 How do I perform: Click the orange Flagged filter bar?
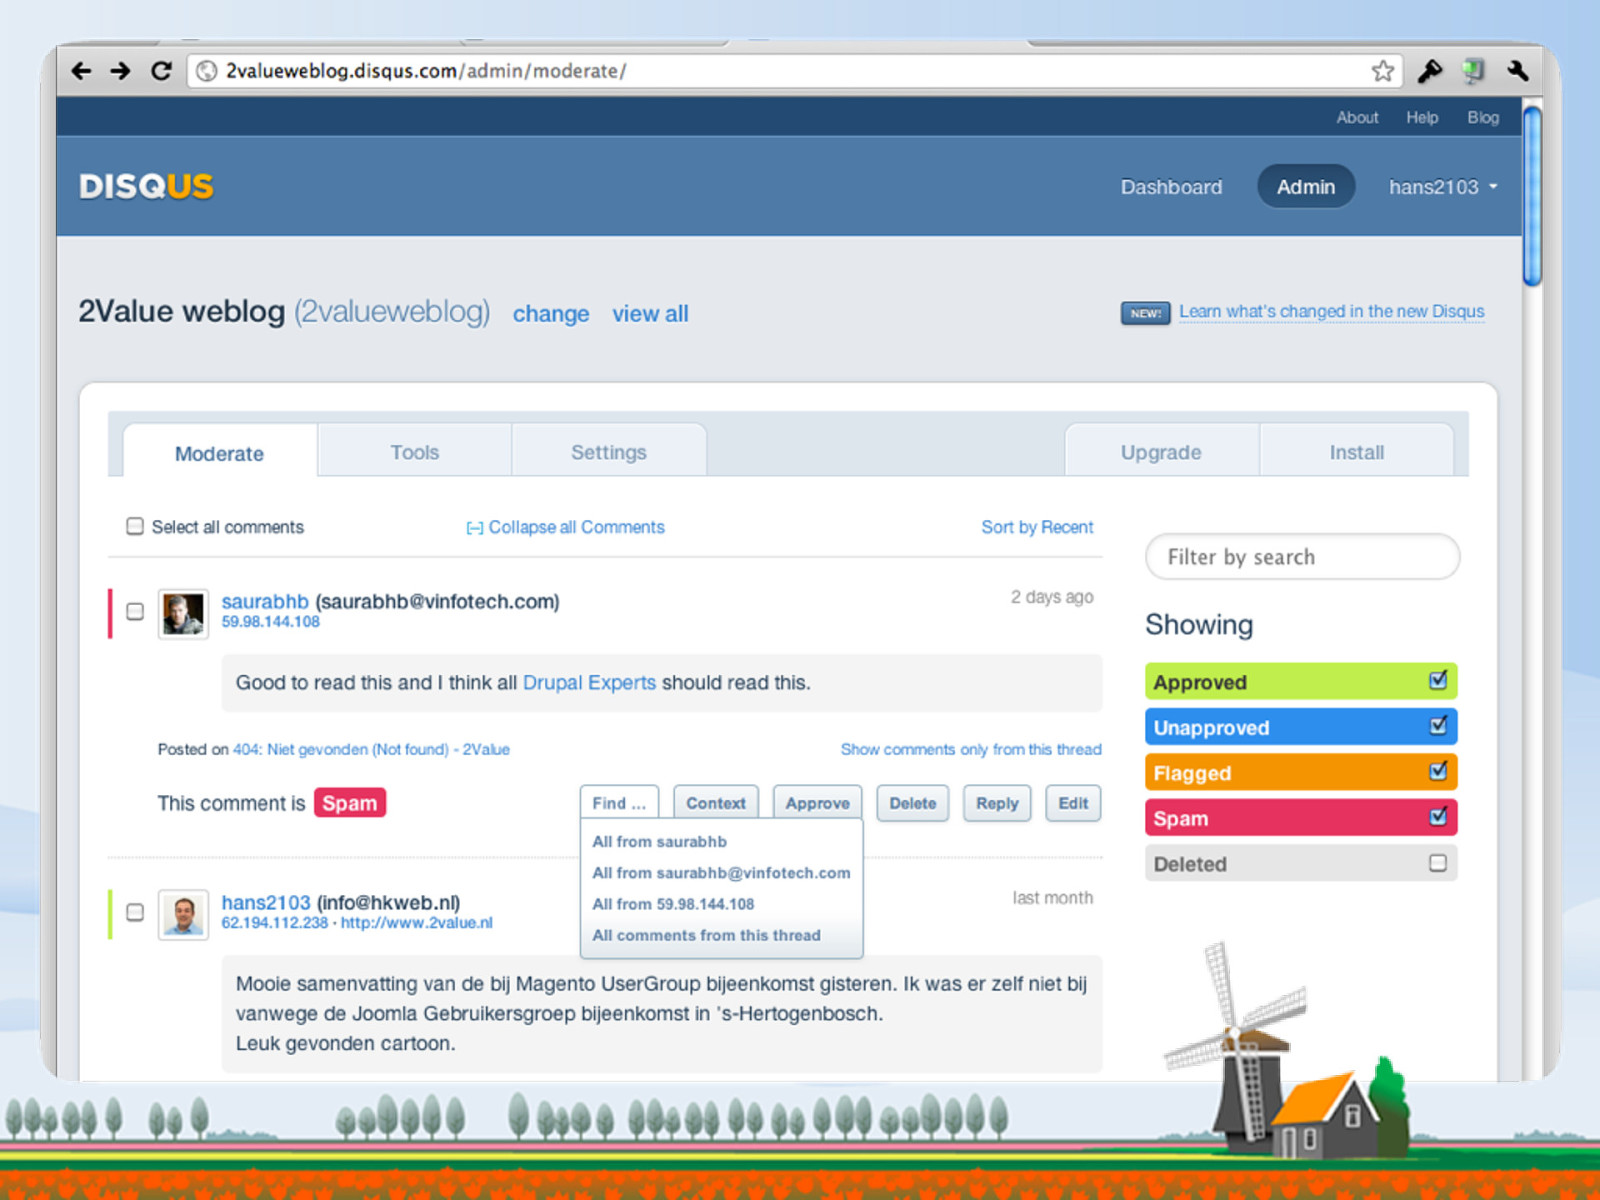pos(1301,772)
